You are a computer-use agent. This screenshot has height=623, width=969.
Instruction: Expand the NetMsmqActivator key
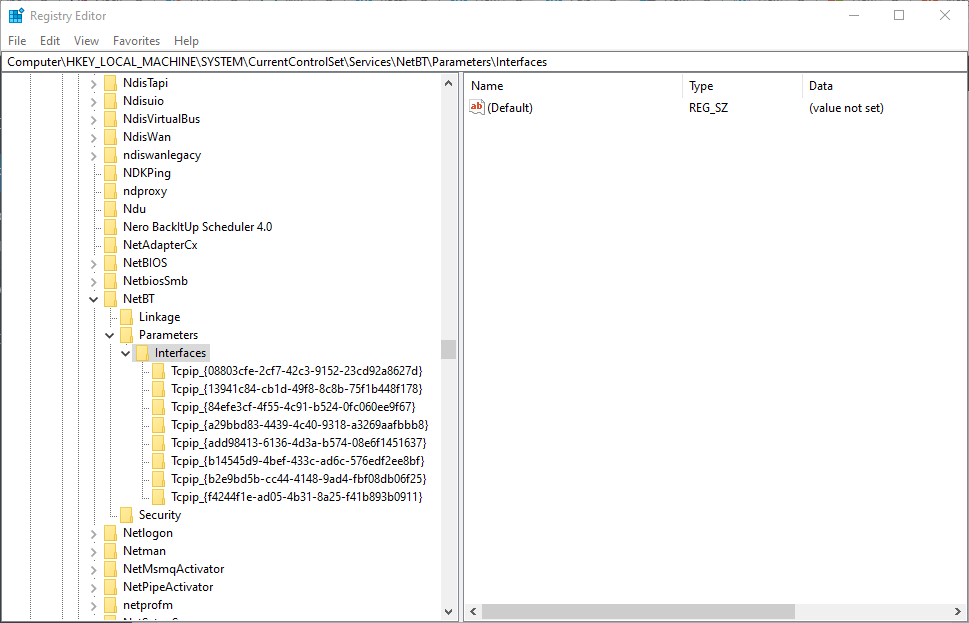tap(93, 569)
